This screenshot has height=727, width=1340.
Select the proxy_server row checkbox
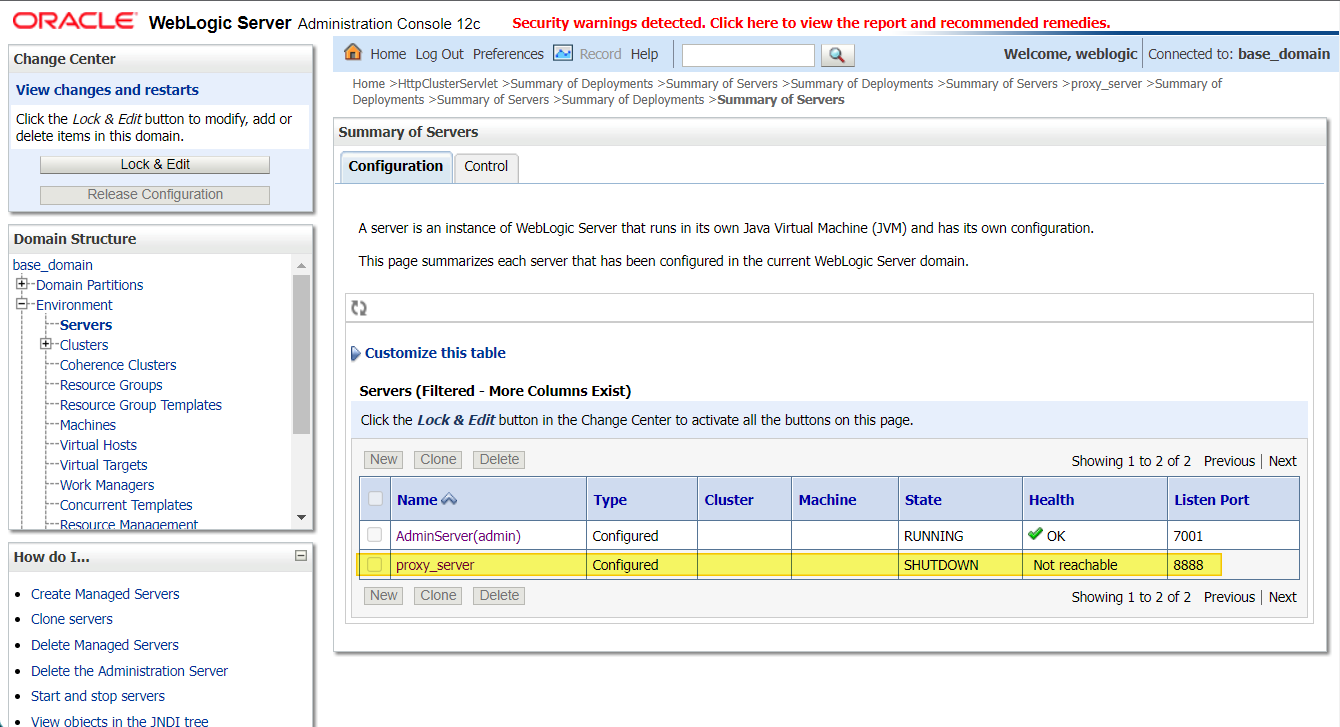coord(374,564)
